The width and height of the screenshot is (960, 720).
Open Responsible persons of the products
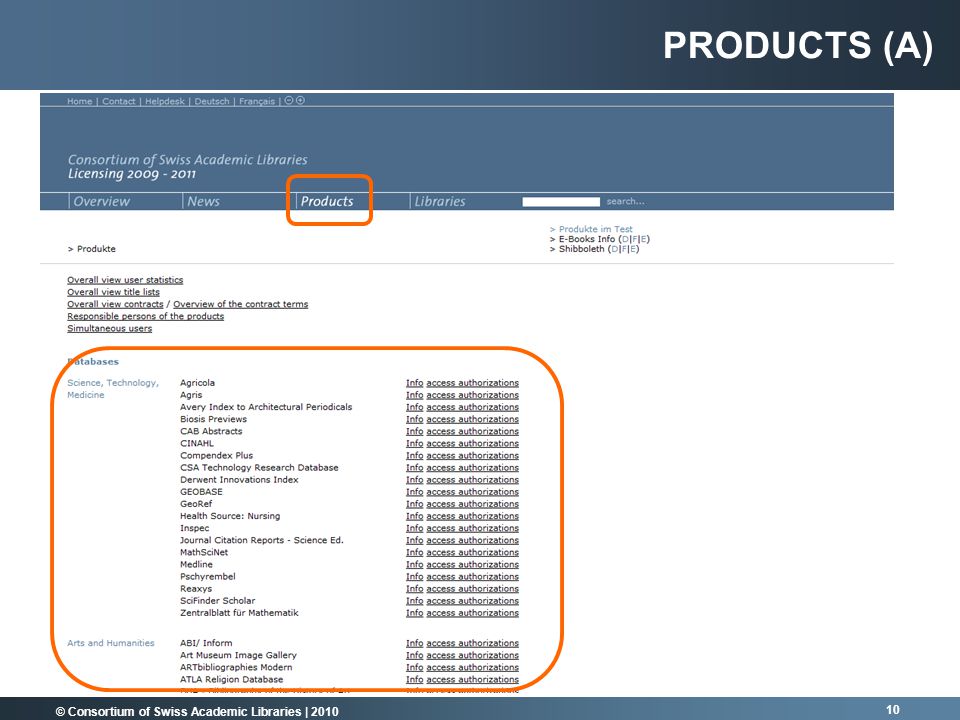(x=146, y=317)
